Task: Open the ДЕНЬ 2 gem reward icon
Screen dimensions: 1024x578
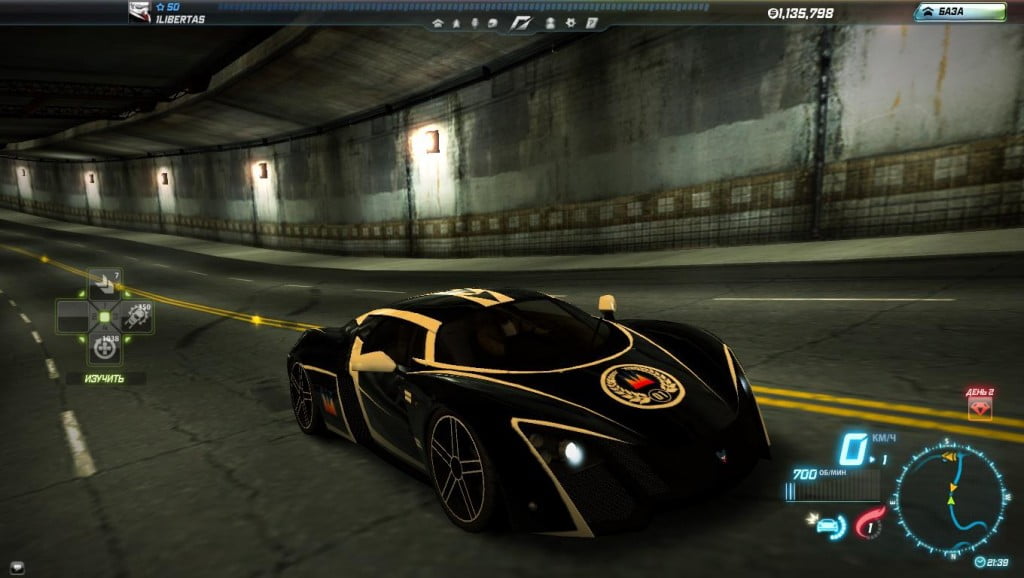Action: pyautogui.click(x=980, y=409)
